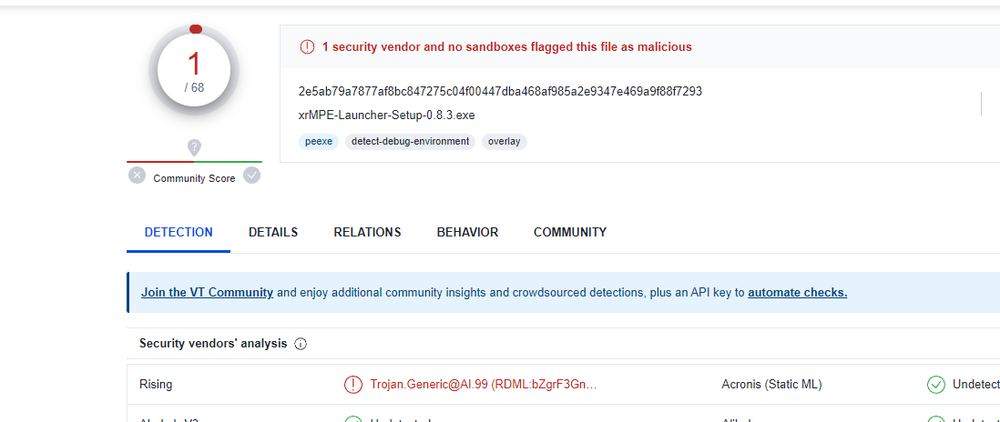Open the RELATIONS tab
1000x422 pixels.
click(367, 232)
